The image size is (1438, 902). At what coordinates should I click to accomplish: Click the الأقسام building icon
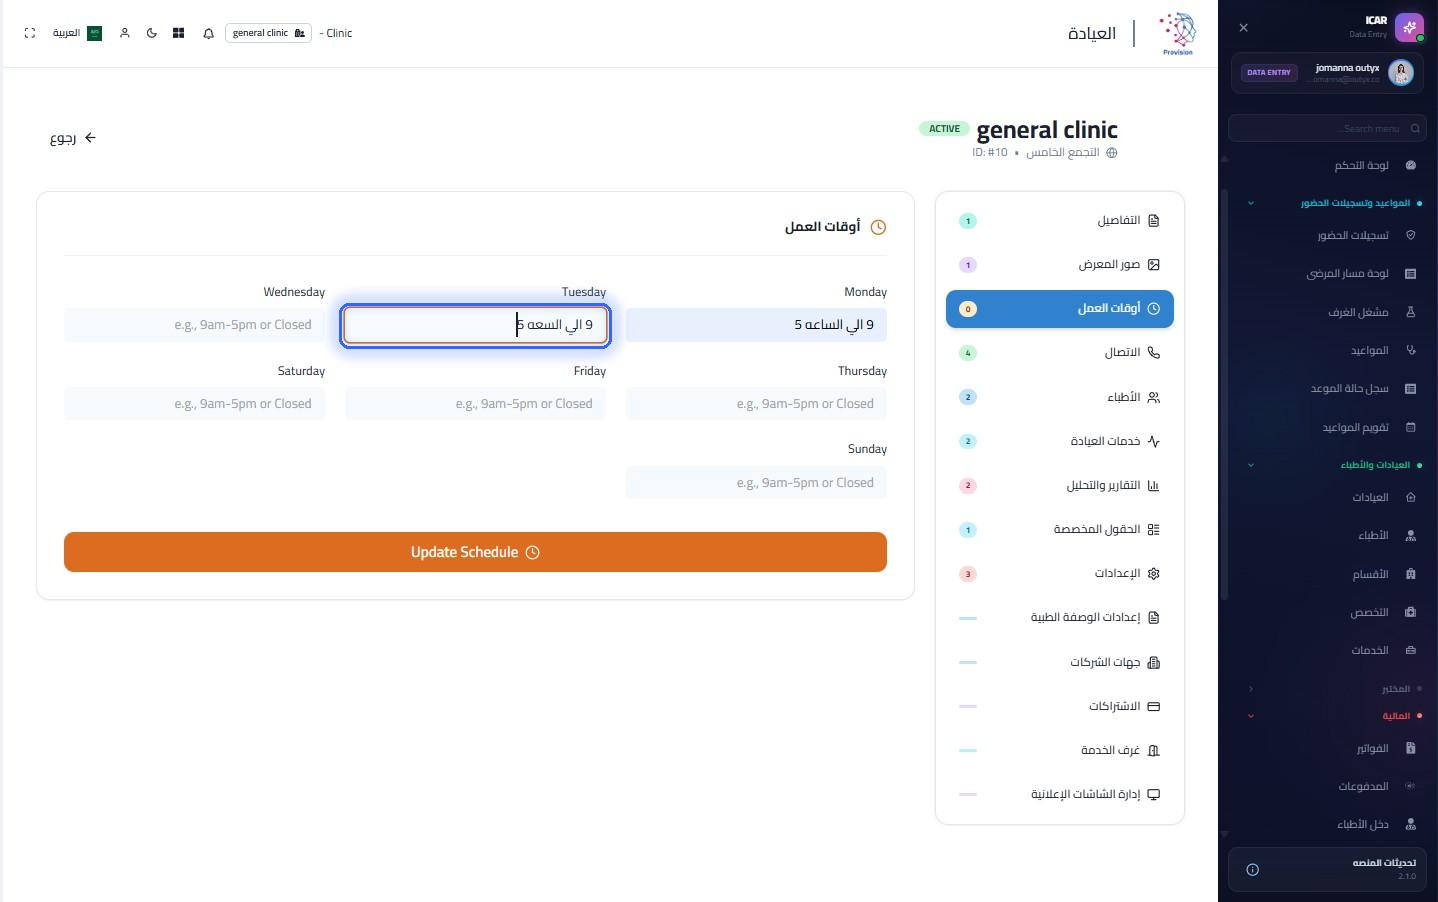pyautogui.click(x=1410, y=574)
